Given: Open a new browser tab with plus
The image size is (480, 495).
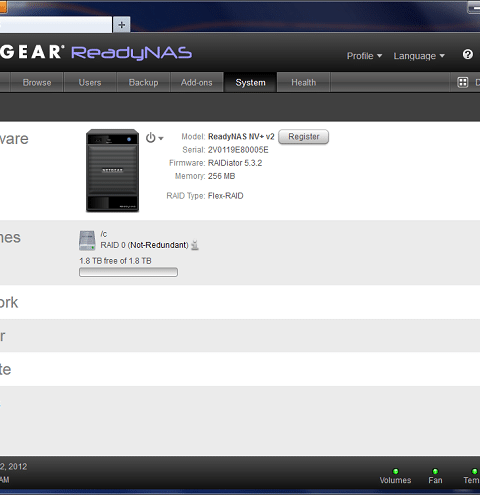Looking at the screenshot, I should pos(122,25).
